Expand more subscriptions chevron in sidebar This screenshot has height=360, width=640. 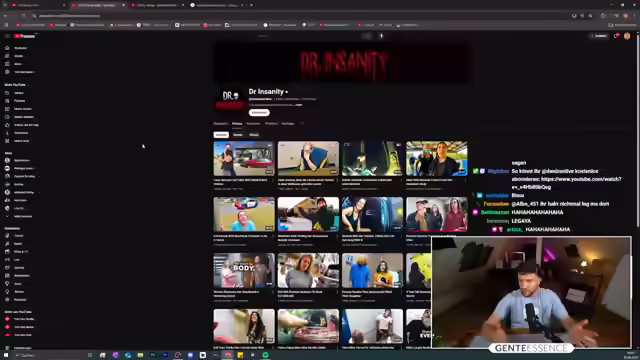7,216
